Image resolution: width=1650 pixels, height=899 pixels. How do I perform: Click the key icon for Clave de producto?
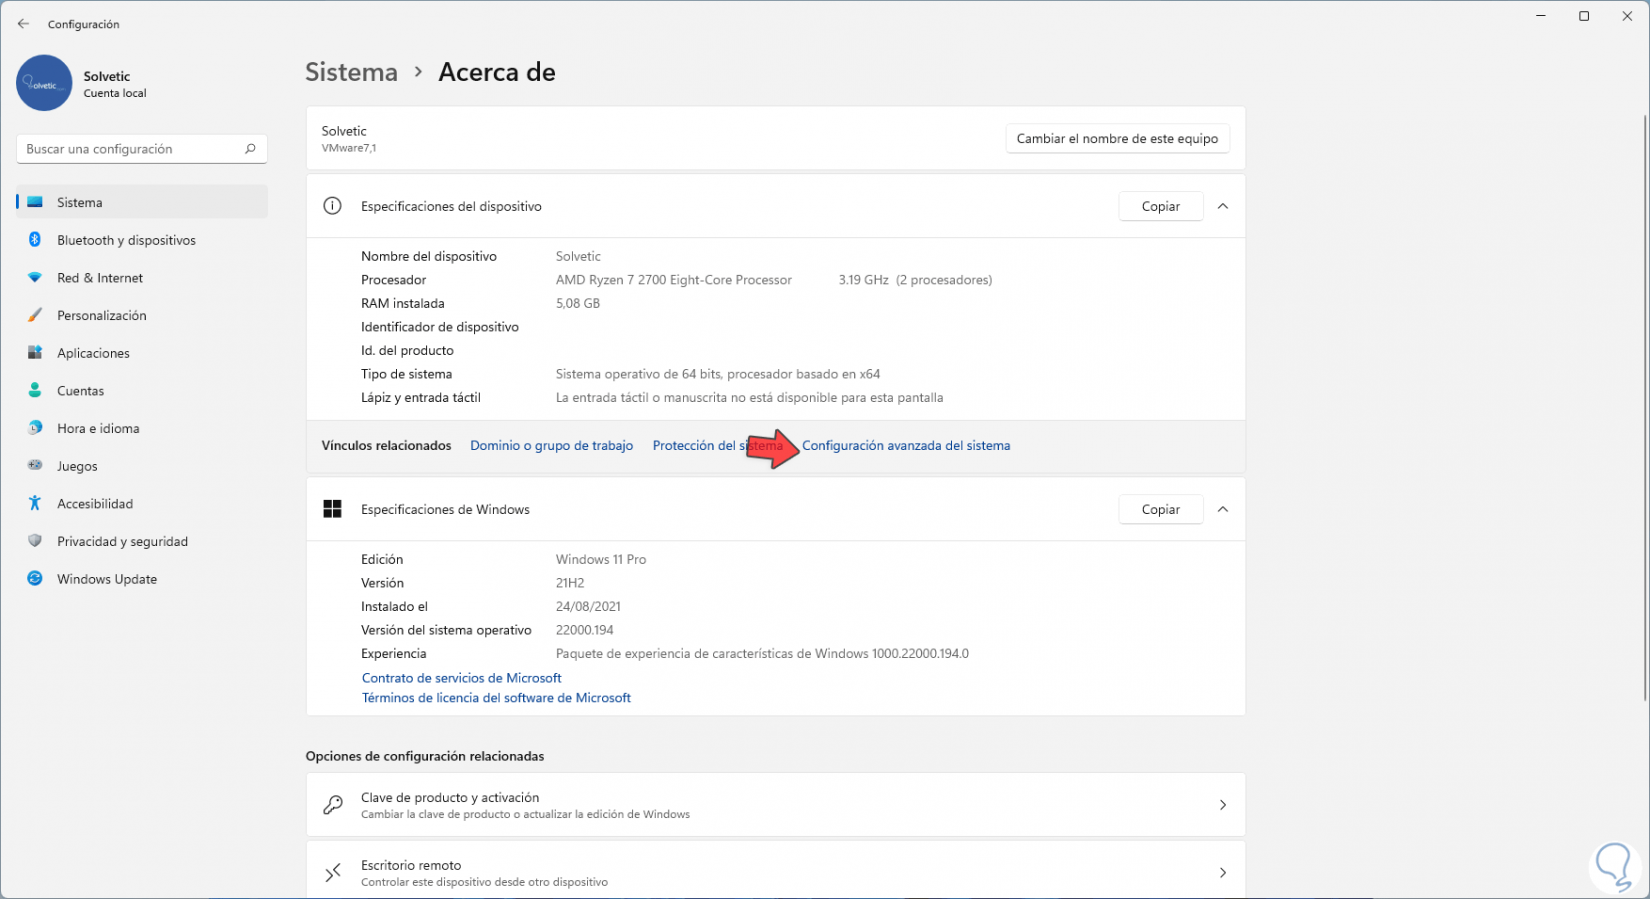333,805
